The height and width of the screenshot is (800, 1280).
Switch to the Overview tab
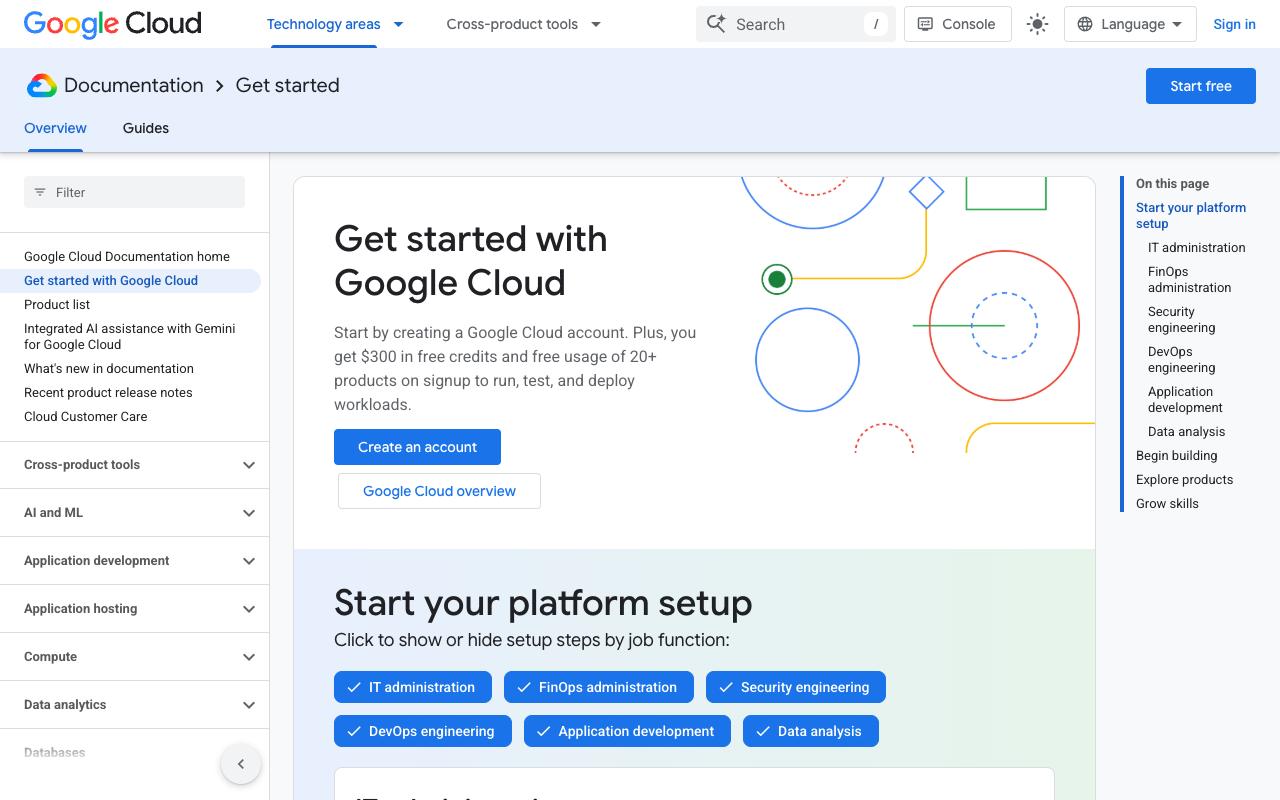click(55, 128)
